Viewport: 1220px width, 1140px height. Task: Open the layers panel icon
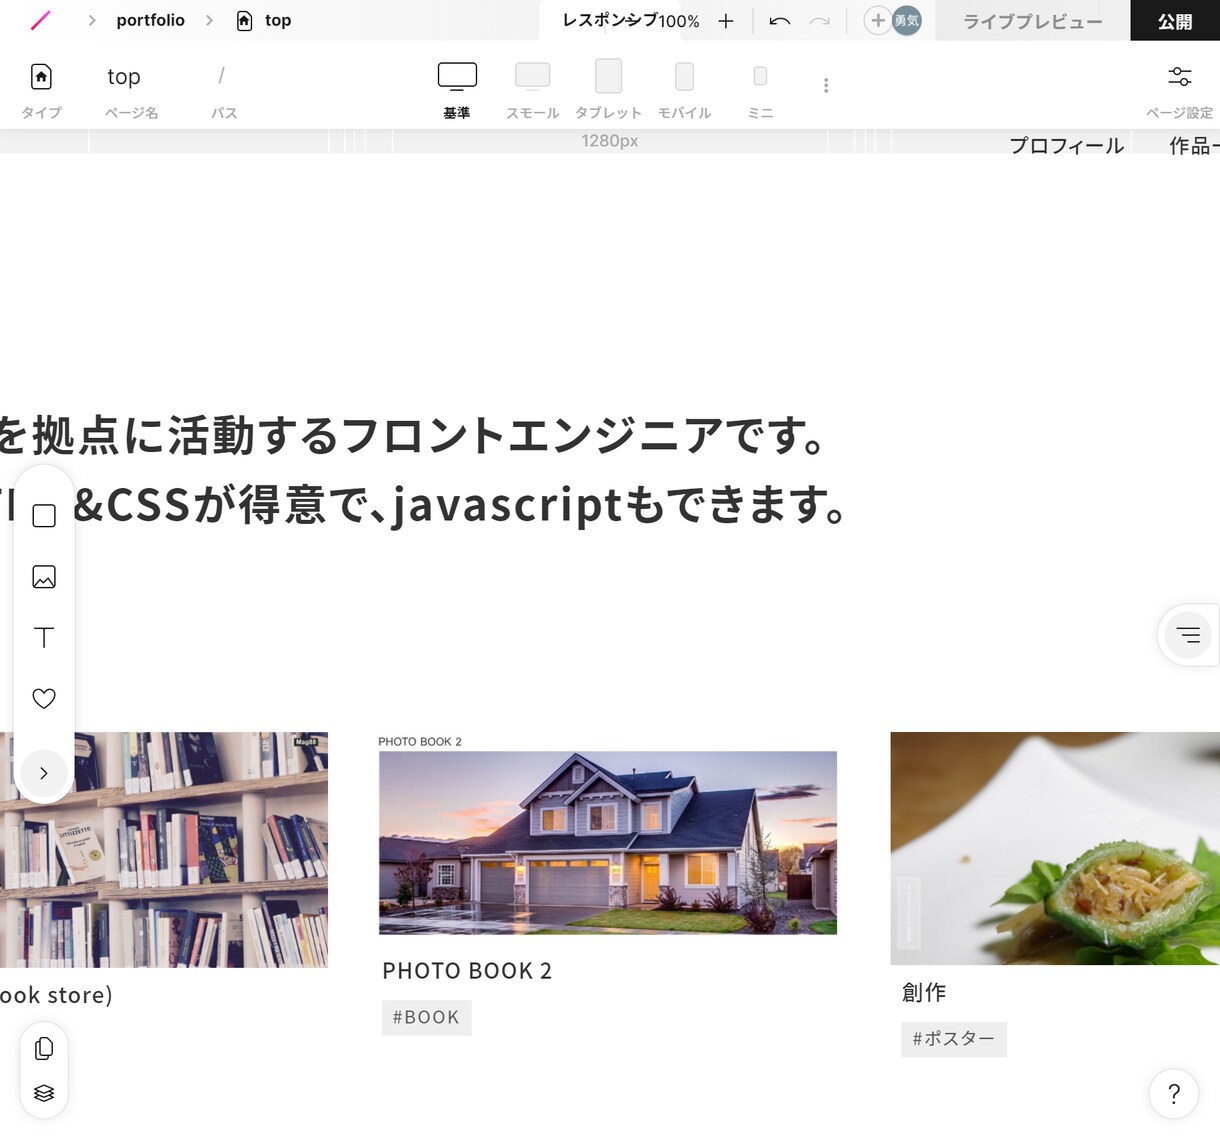coord(44,1093)
